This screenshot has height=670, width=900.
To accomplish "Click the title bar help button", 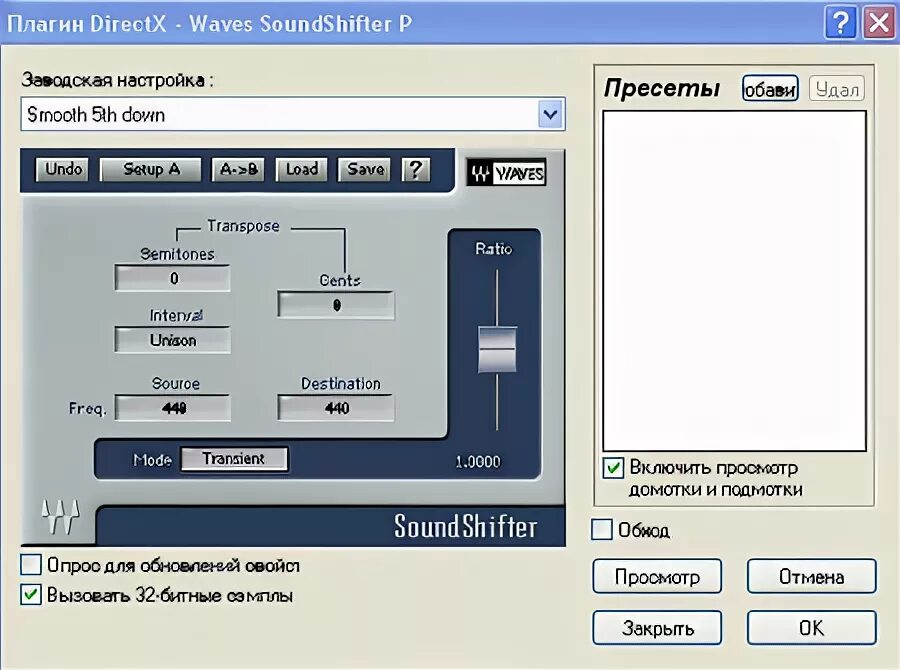I will click(840, 23).
